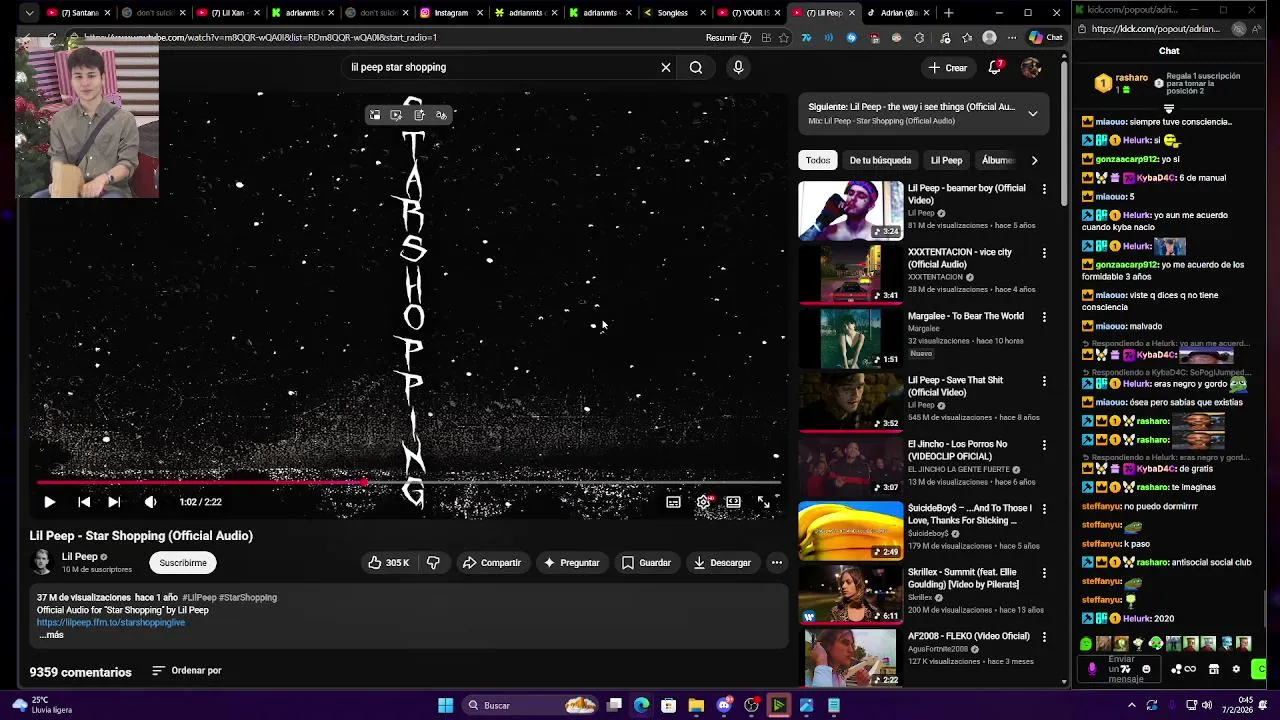Open the browser profile icon
Viewport: 1280px width, 720px height.
point(989,38)
